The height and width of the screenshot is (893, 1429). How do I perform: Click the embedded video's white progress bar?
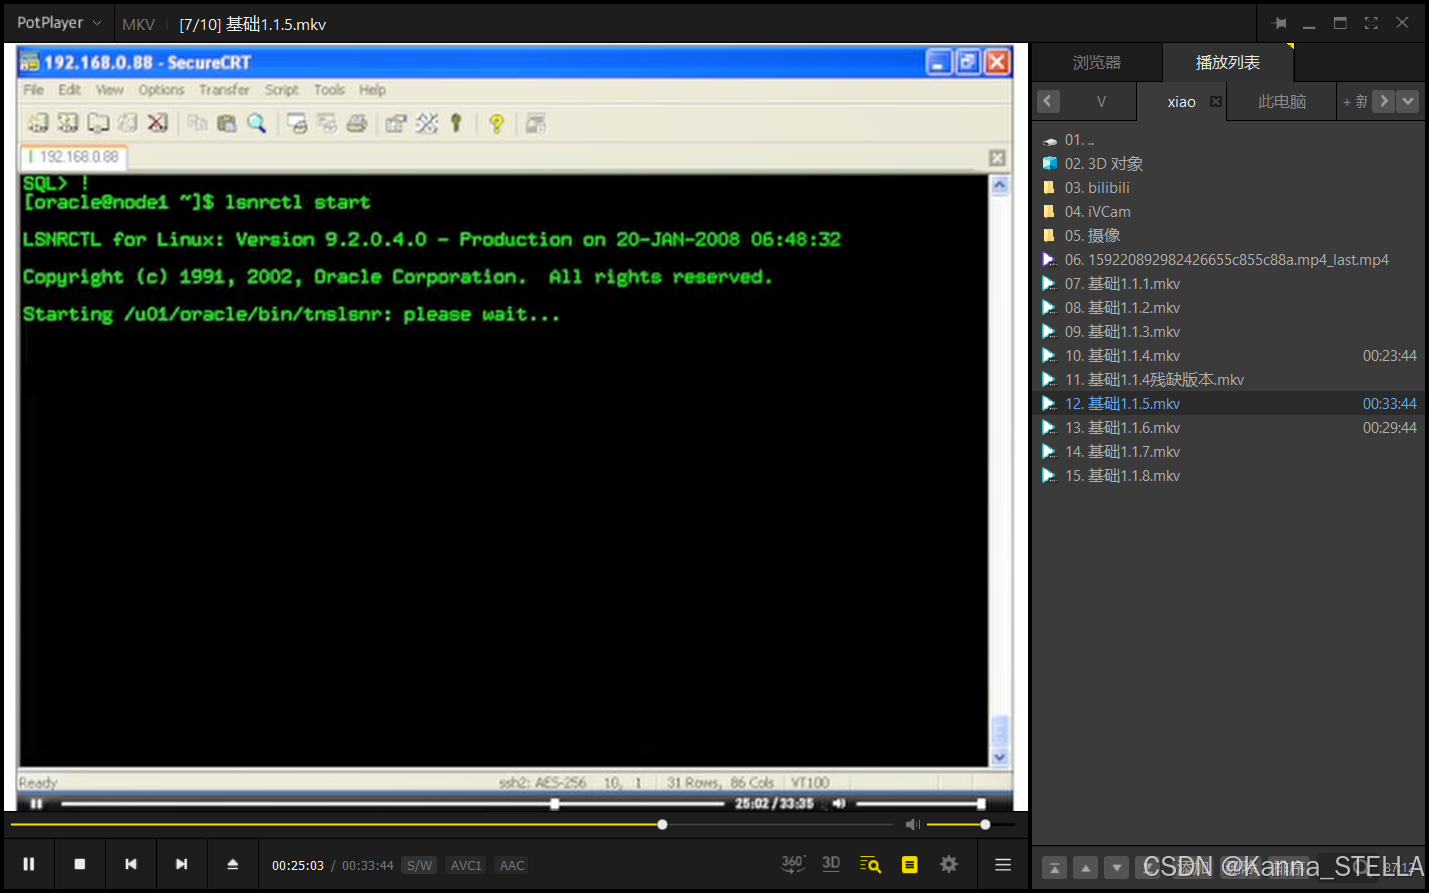click(392, 803)
